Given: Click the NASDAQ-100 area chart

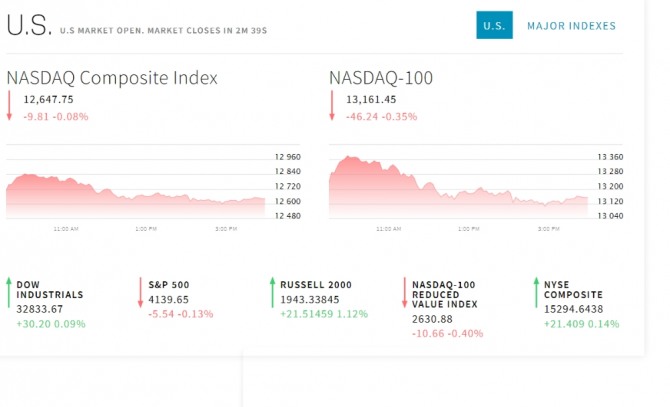Looking at the screenshot, I should [458, 188].
